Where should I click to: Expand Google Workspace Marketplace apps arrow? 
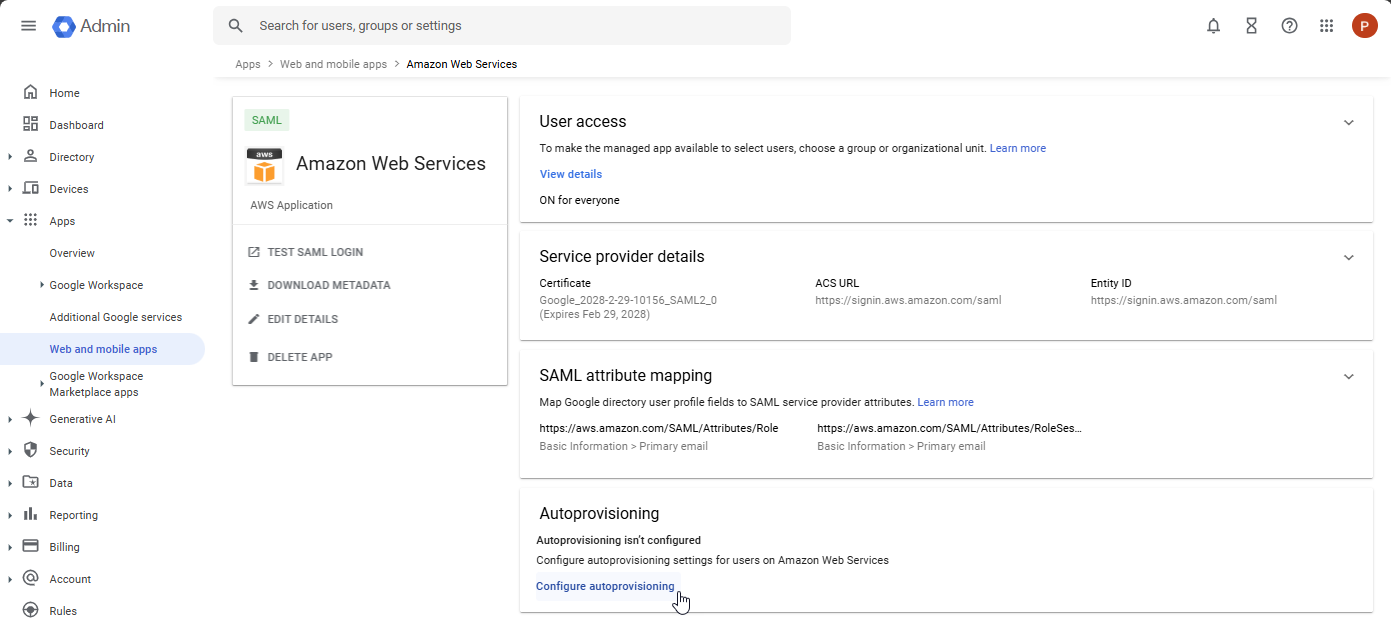coord(42,384)
